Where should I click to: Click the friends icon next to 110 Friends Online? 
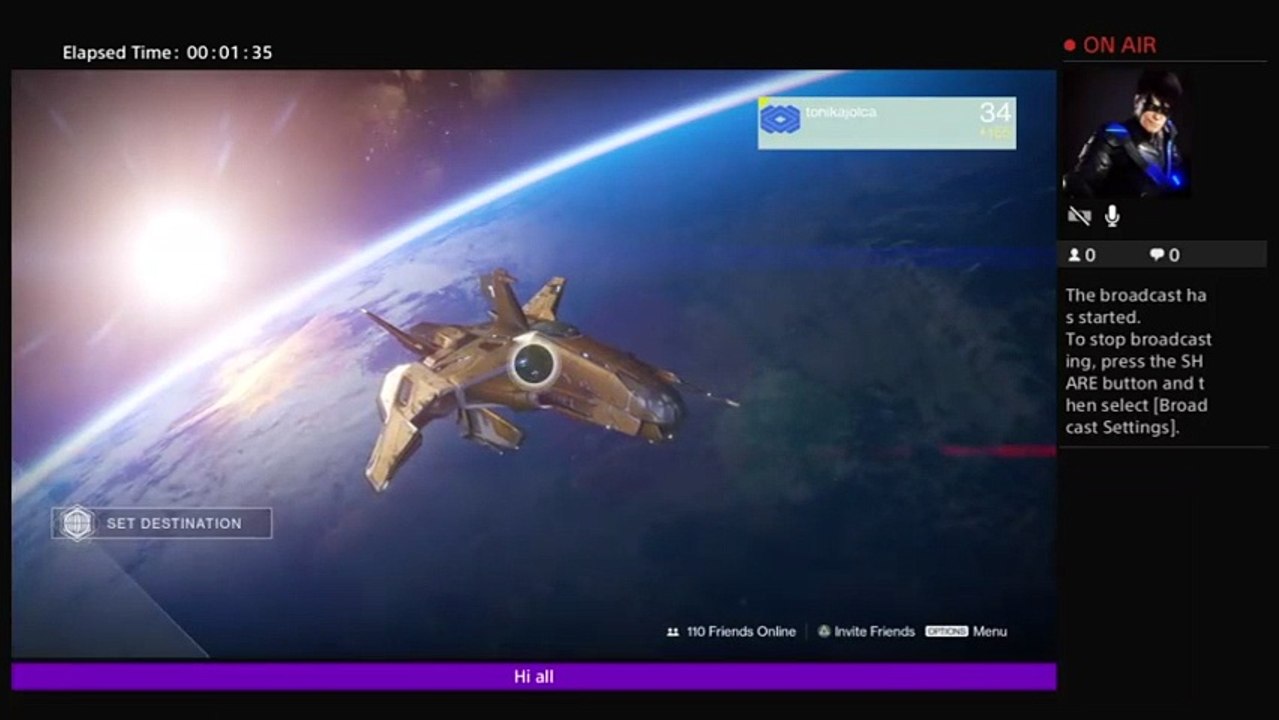(x=673, y=632)
